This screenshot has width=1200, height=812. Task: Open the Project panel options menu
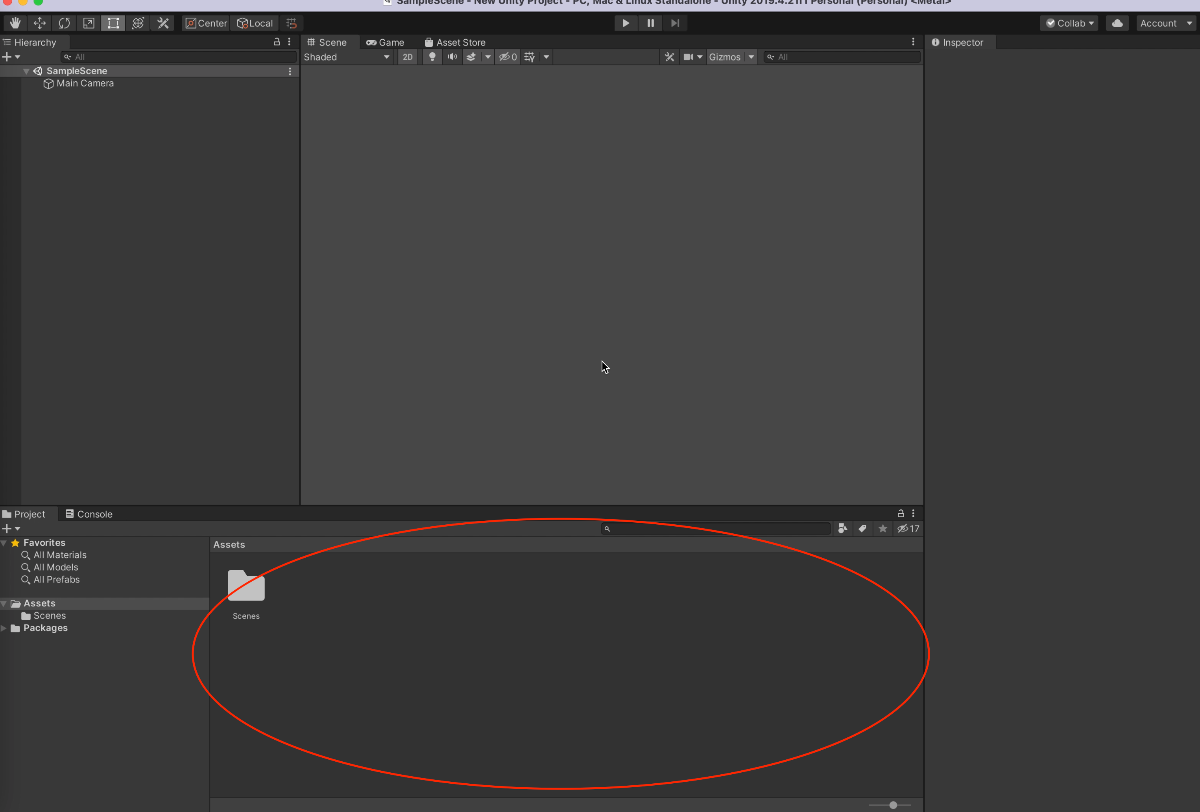(x=914, y=514)
